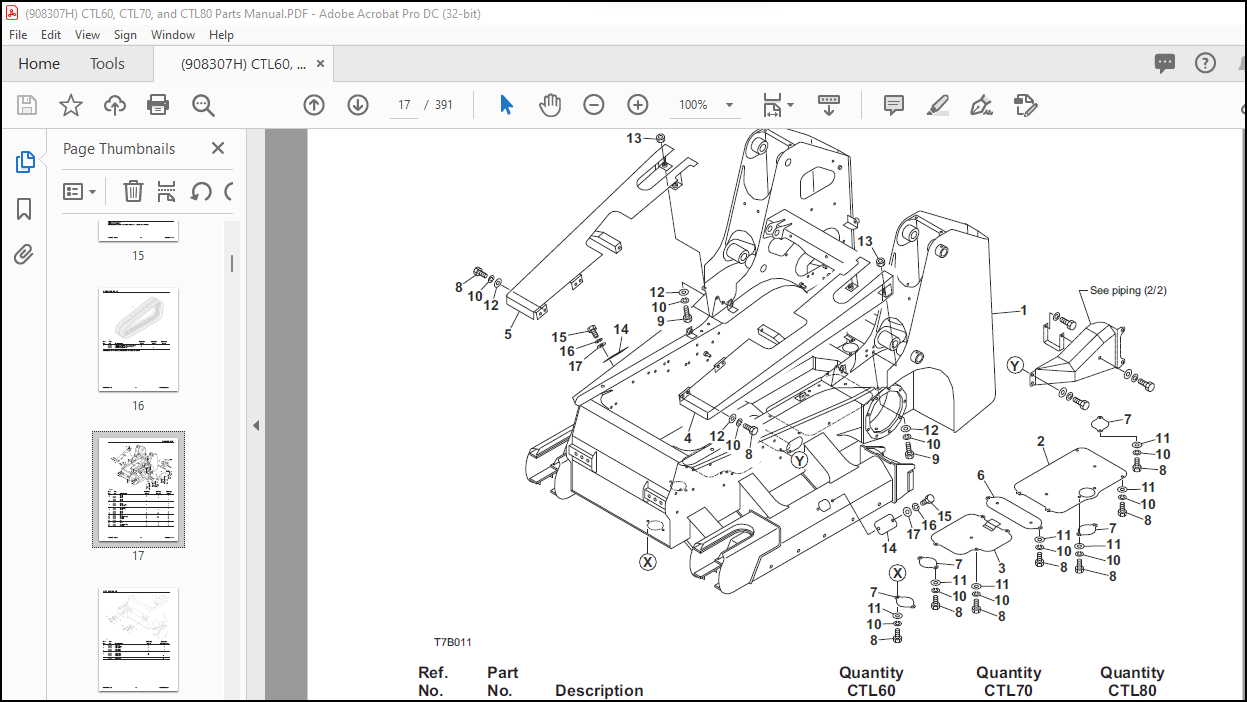Viewport: 1247px width, 702px height.
Task: Click the 'Part No.' column header
Action: 503,682
